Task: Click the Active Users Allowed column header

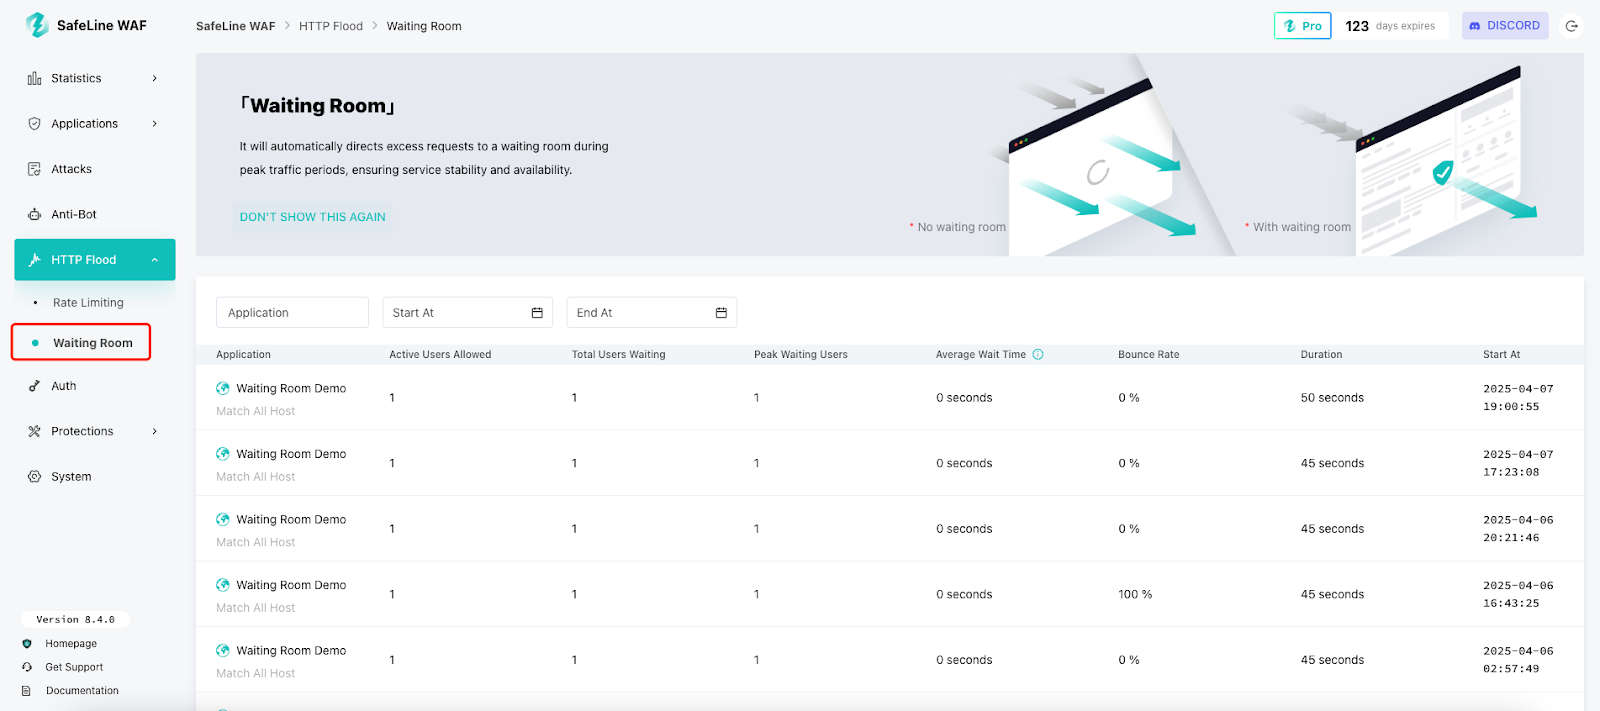Action: click(440, 354)
